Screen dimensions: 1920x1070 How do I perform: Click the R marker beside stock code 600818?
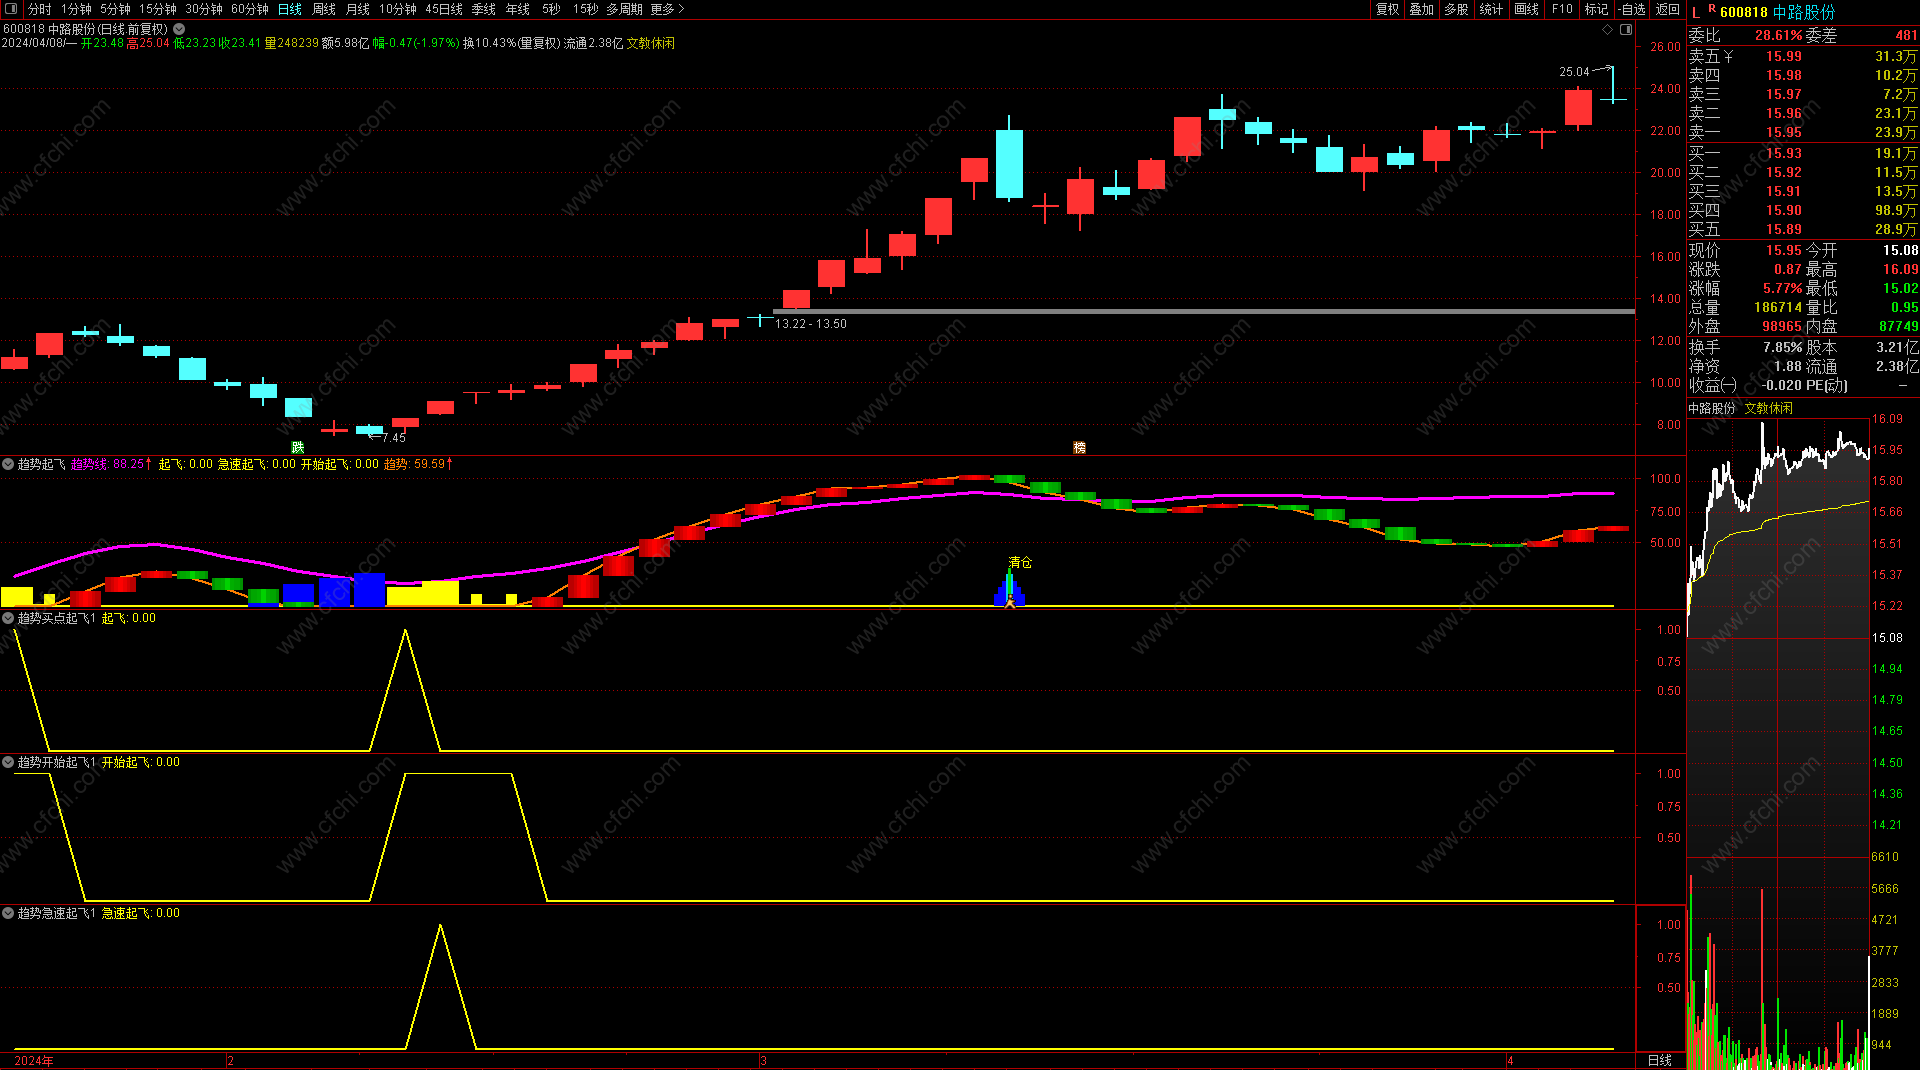click(1712, 9)
